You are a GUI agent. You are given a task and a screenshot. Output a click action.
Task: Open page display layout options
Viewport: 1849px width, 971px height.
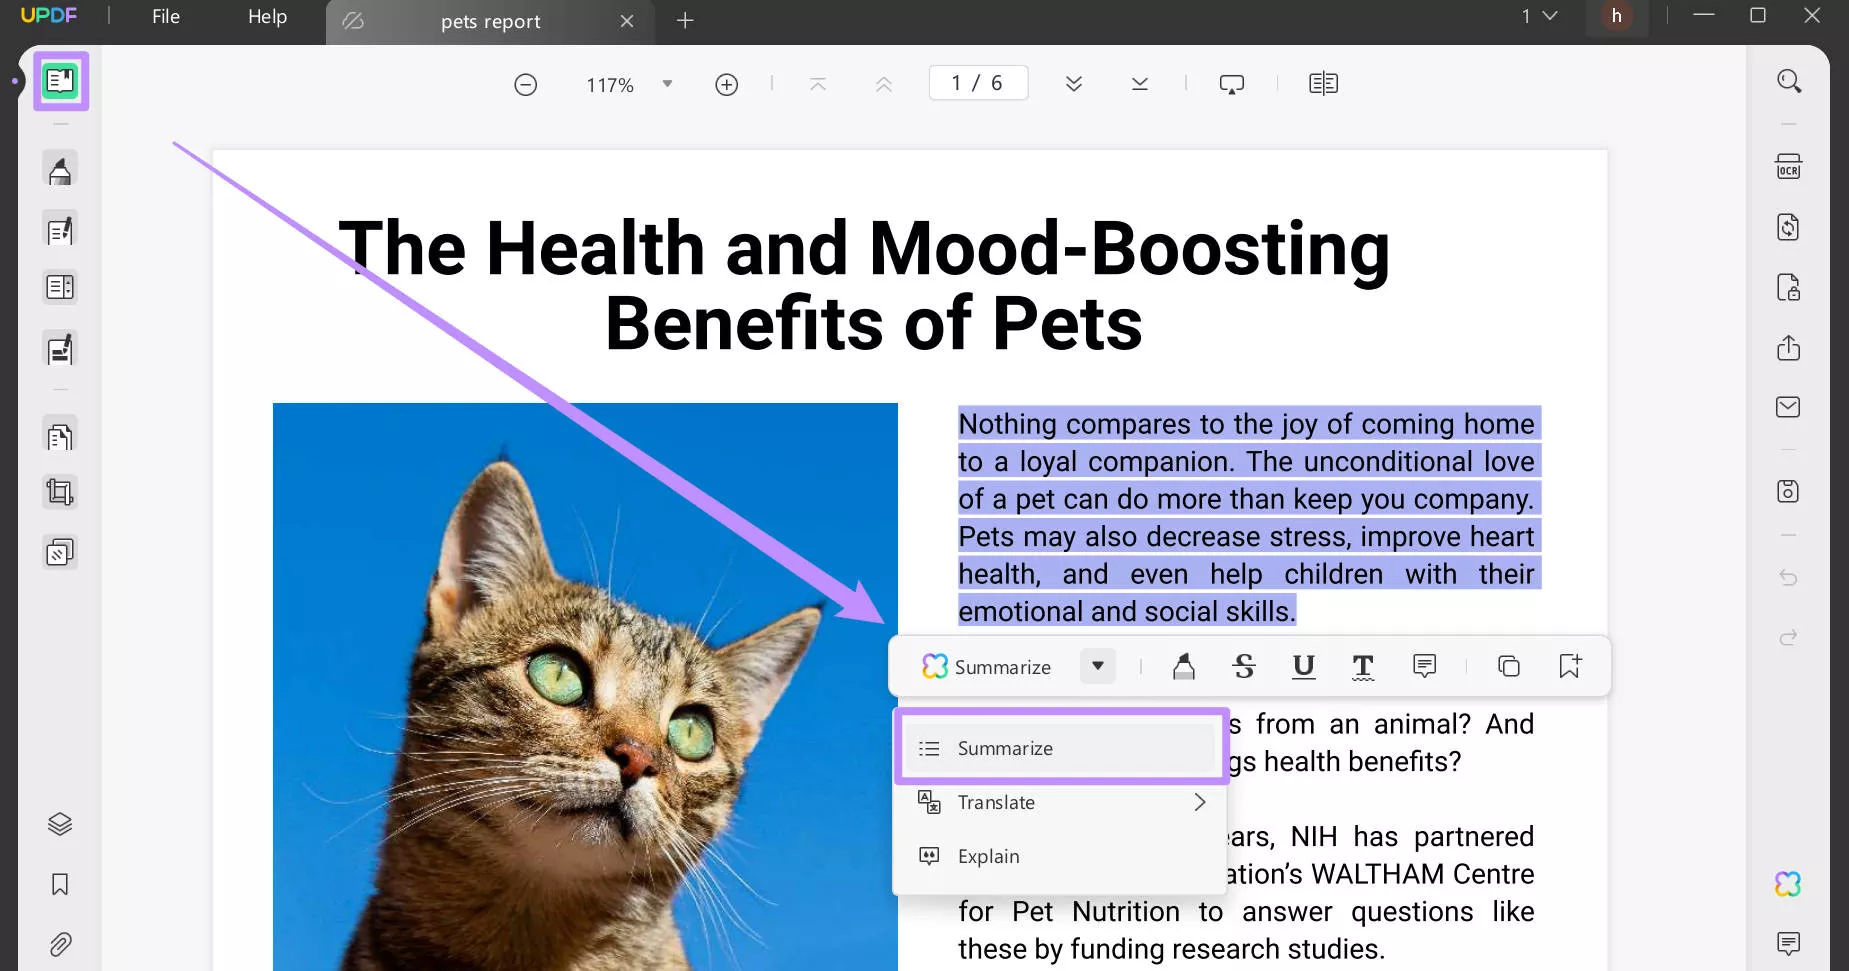(x=1324, y=84)
